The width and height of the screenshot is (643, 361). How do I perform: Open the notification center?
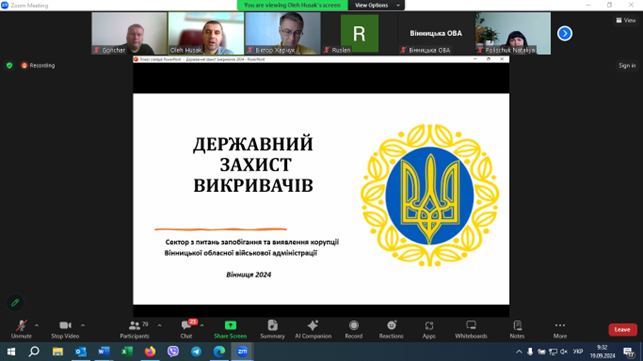[629, 352]
